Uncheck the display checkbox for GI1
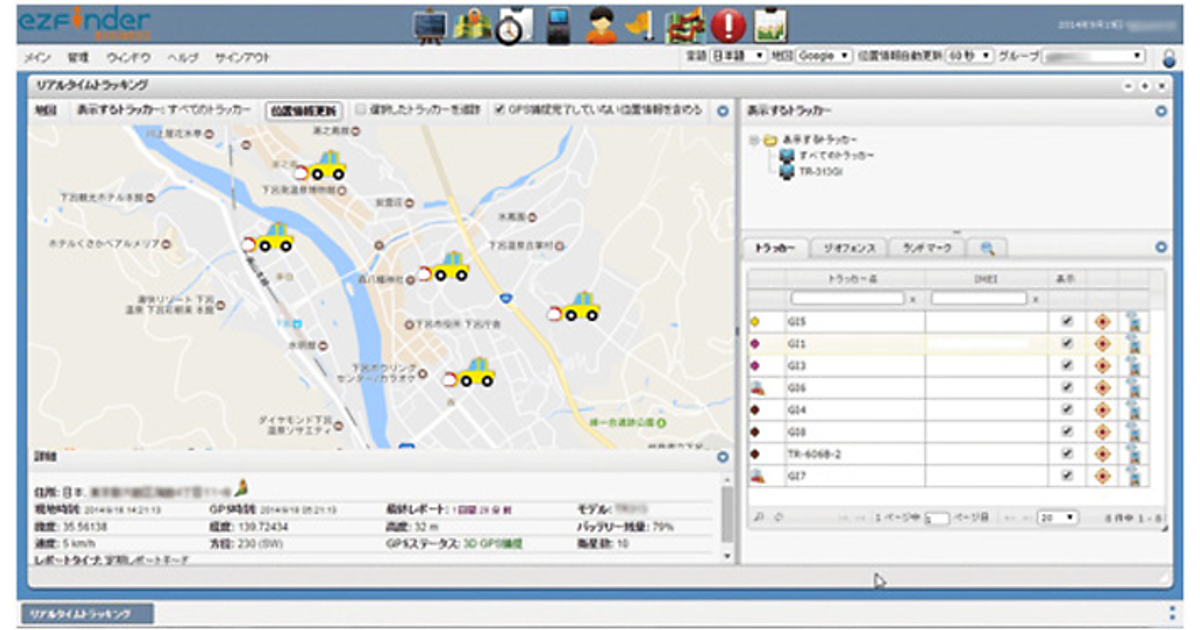 click(x=1067, y=343)
